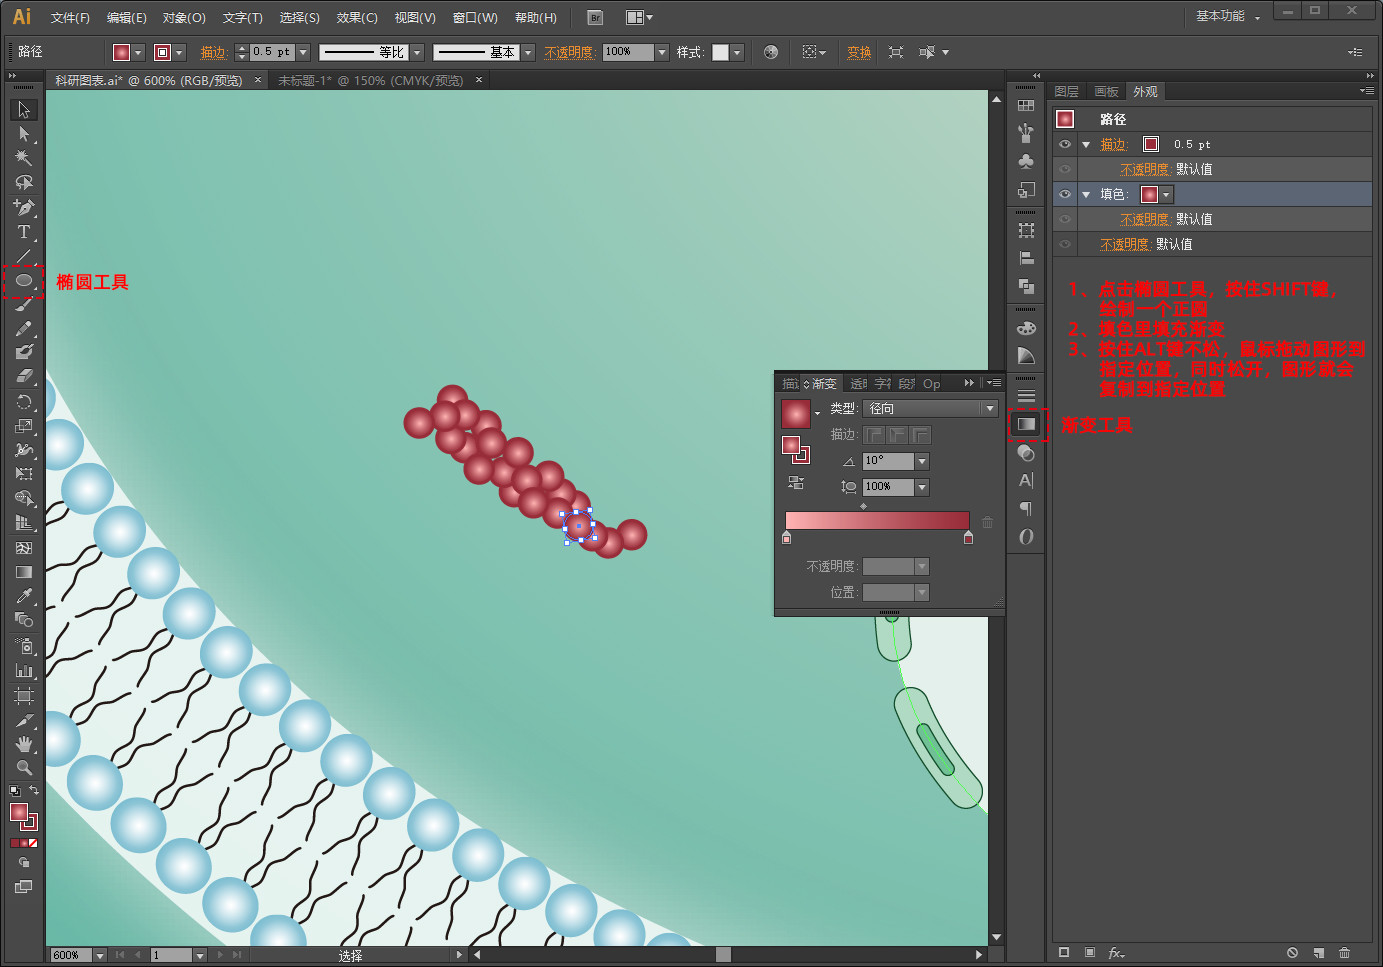Pick the Ellipse tool in the toolbar
Screen dimensions: 1383x967
[24, 281]
